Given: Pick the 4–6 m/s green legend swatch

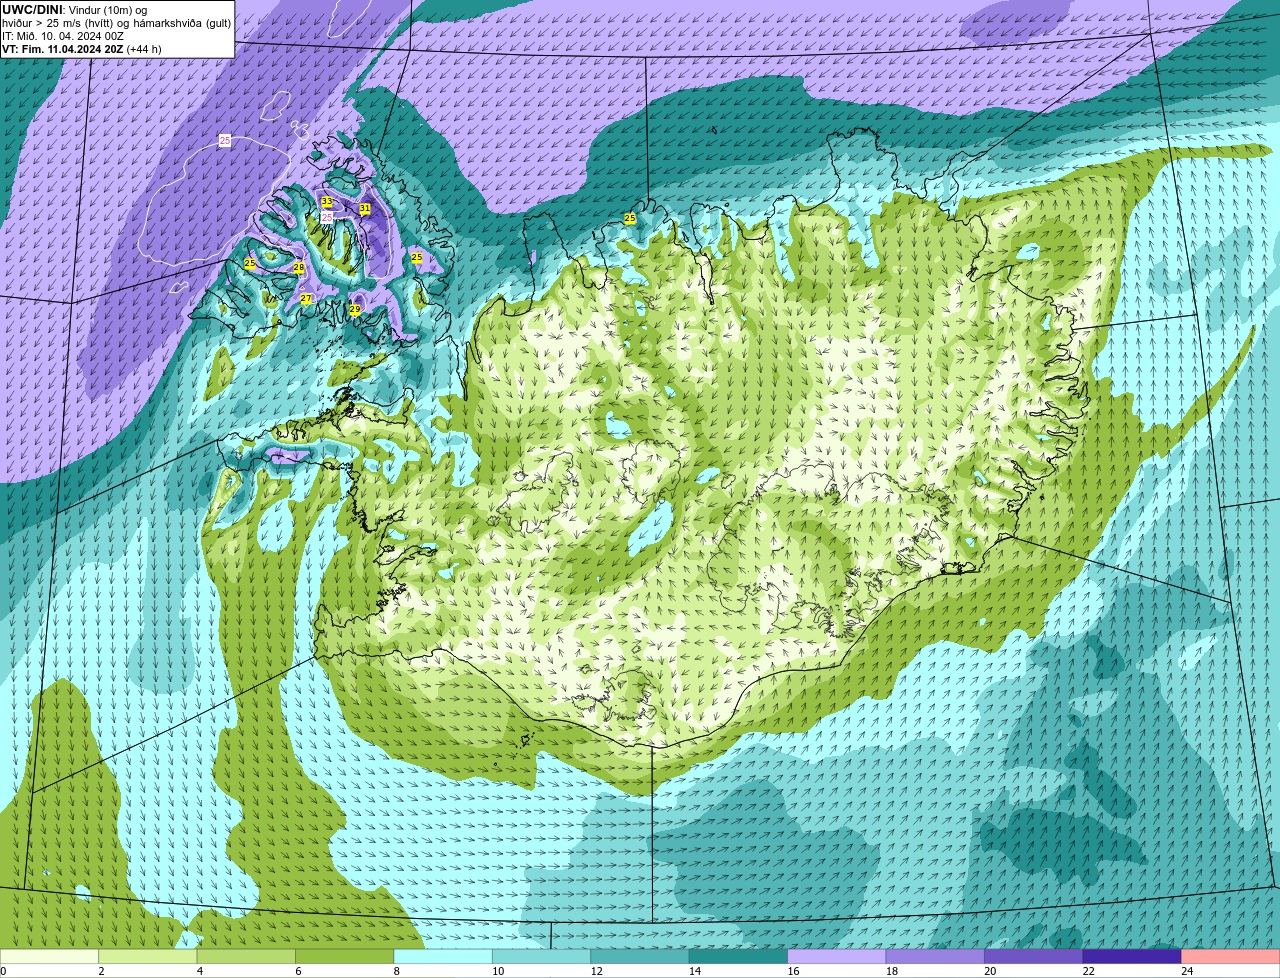Looking at the screenshot, I should pyautogui.click(x=246, y=956).
